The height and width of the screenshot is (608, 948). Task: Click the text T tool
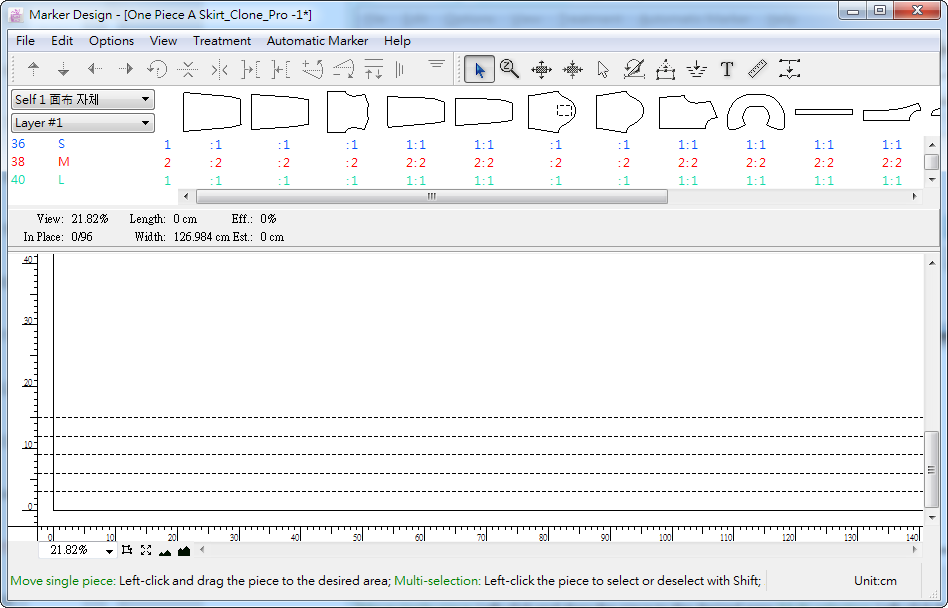point(727,69)
